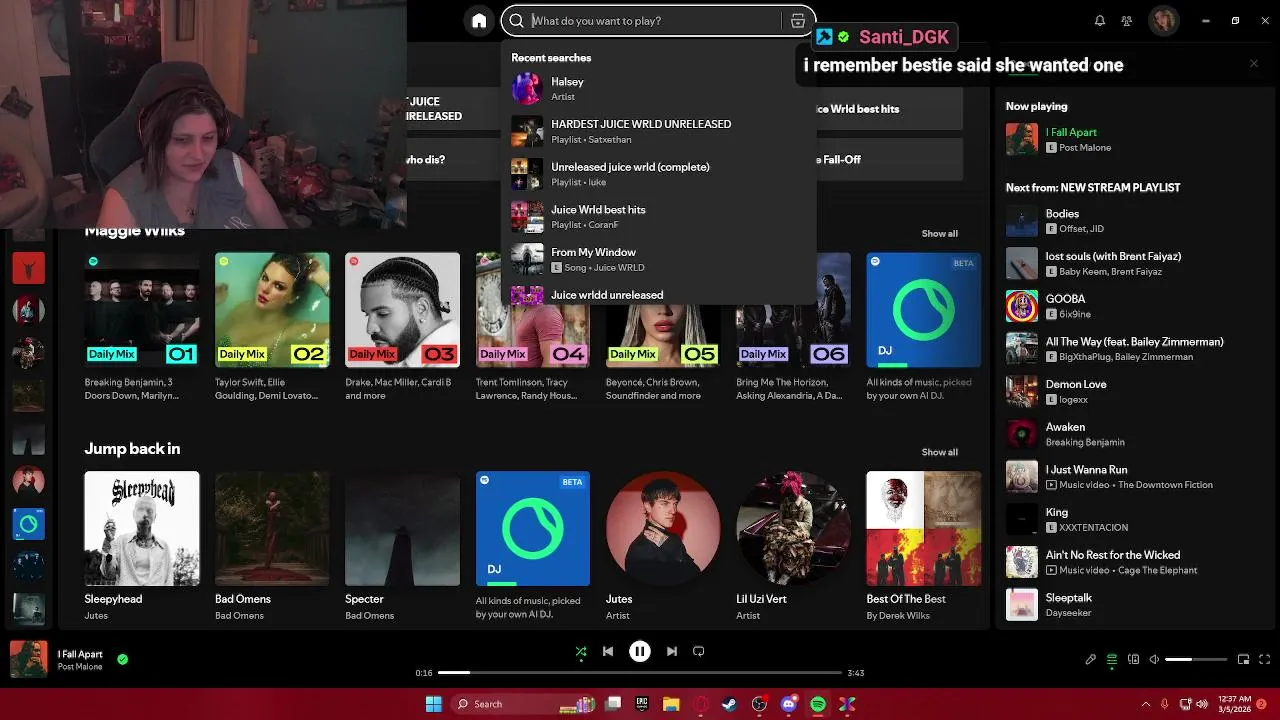Toggle repeat mode
This screenshot has width=1280, height=720.
click(699, 651)
